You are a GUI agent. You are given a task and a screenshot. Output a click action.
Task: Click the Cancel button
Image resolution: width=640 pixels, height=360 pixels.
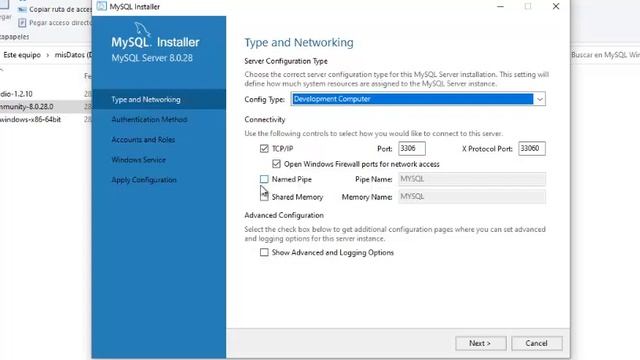pos(537,343)
